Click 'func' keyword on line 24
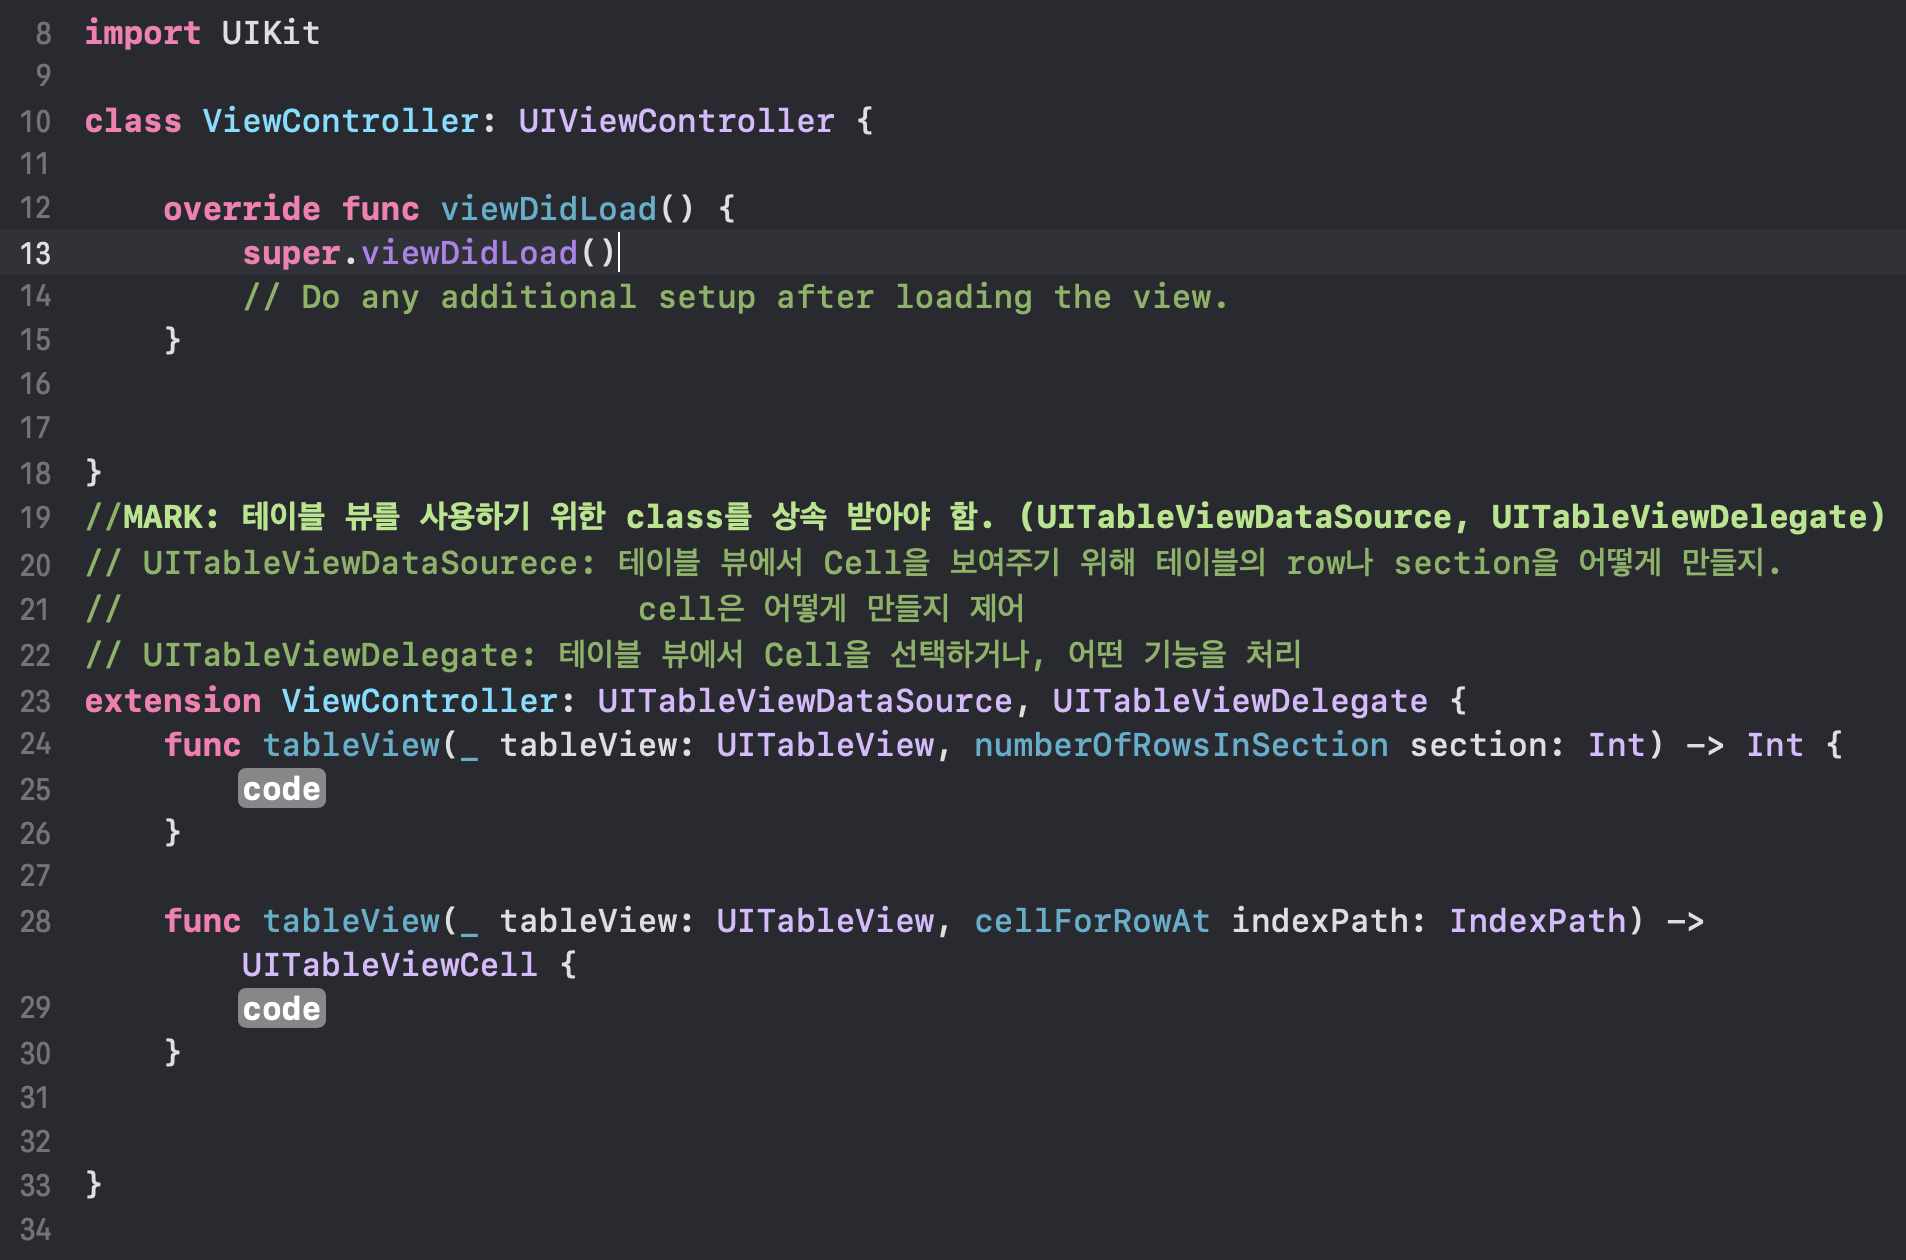This screenshot has height=1260, width=1906. point(202,745)
